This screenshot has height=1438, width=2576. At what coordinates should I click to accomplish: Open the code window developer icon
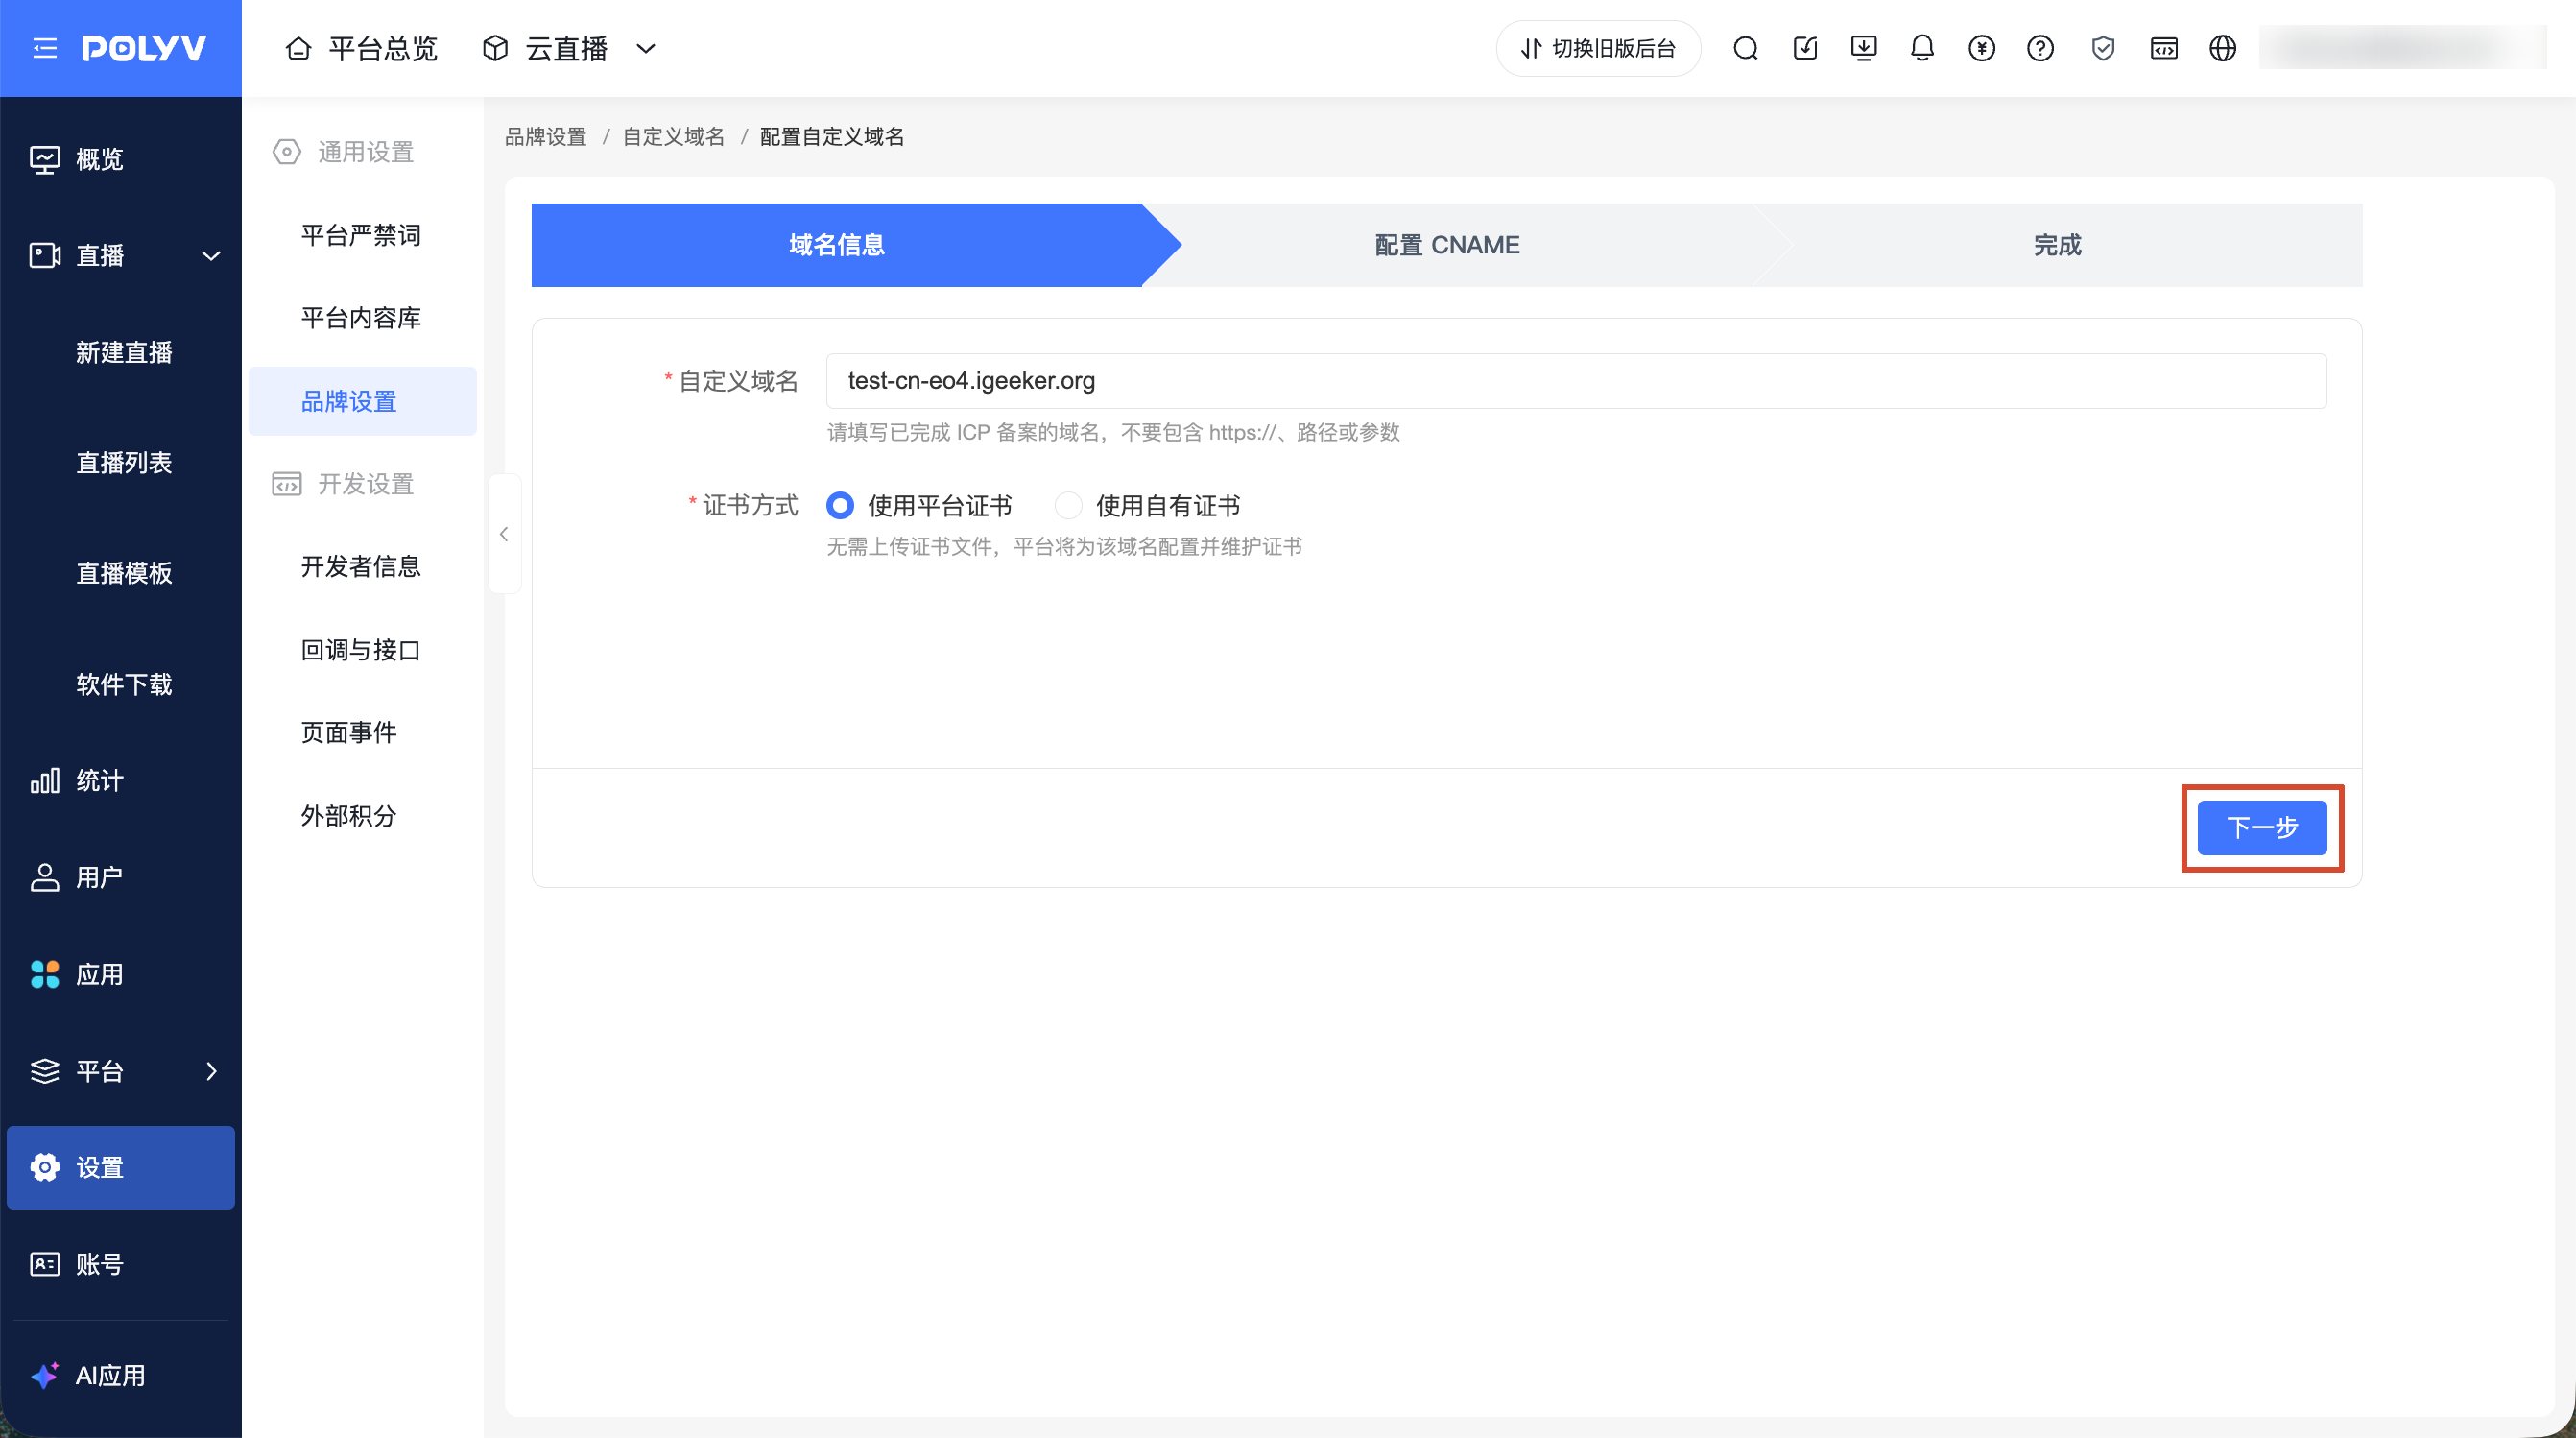(2164, 48)
